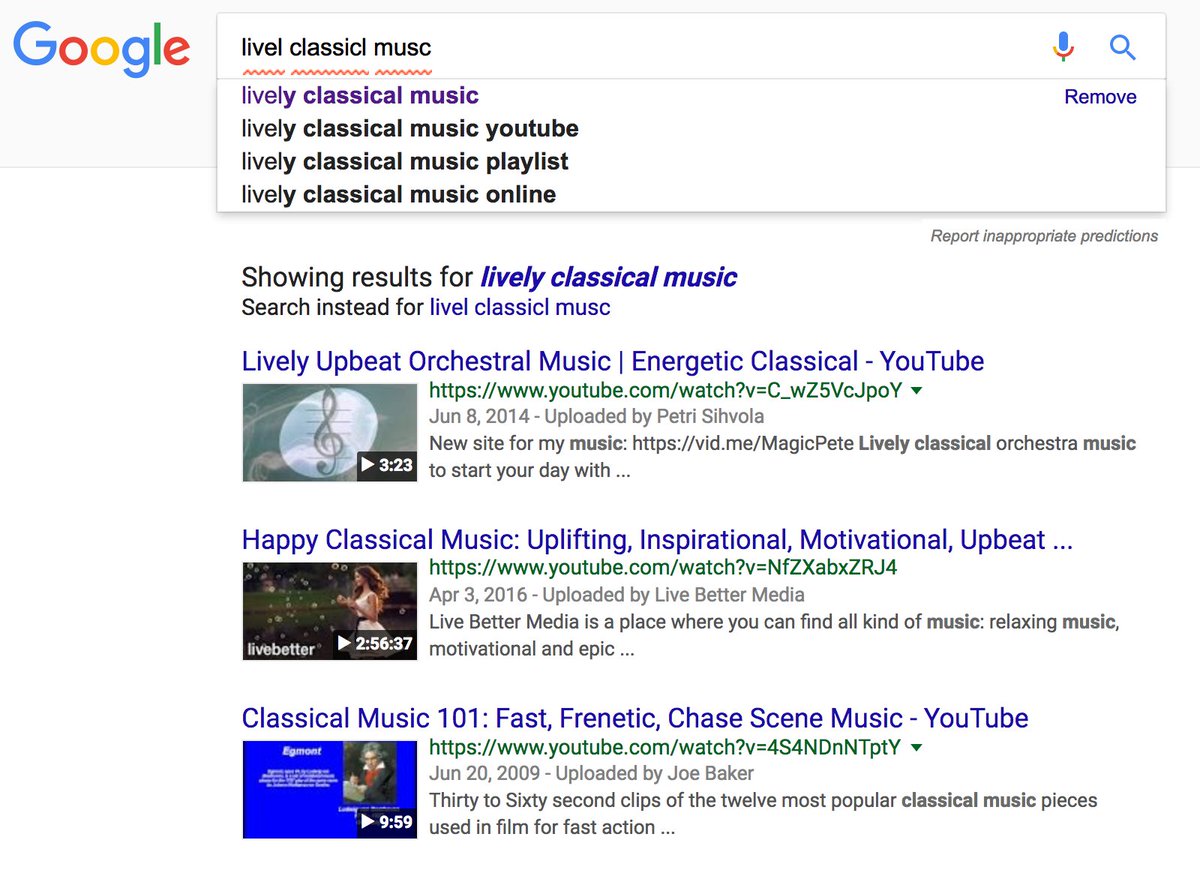Open 'Lively Upbeat Orchestral Music' result title

[613, 361]
